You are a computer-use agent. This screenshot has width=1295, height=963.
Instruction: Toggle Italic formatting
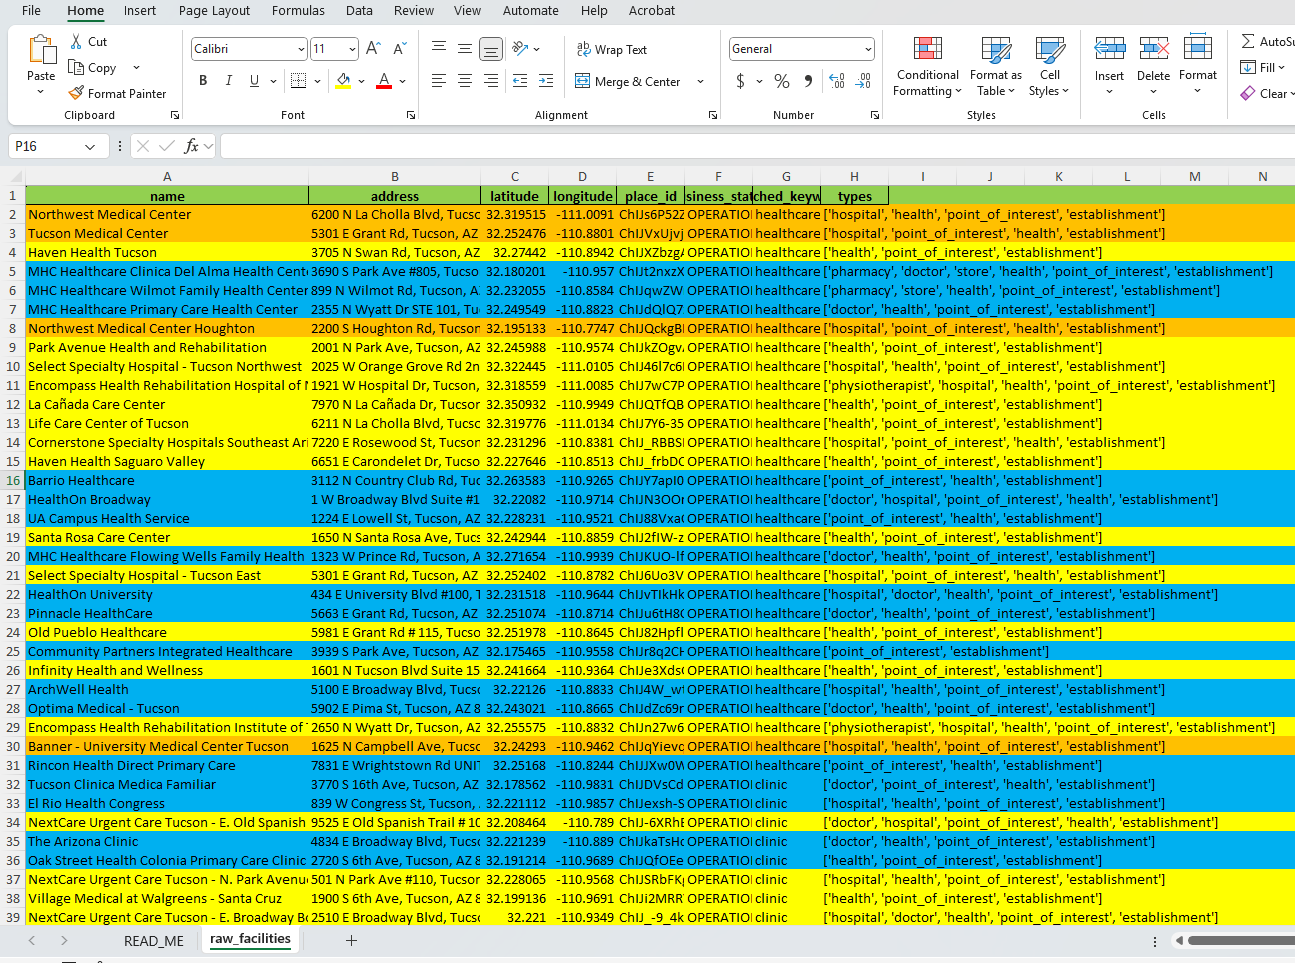[229, 80]
